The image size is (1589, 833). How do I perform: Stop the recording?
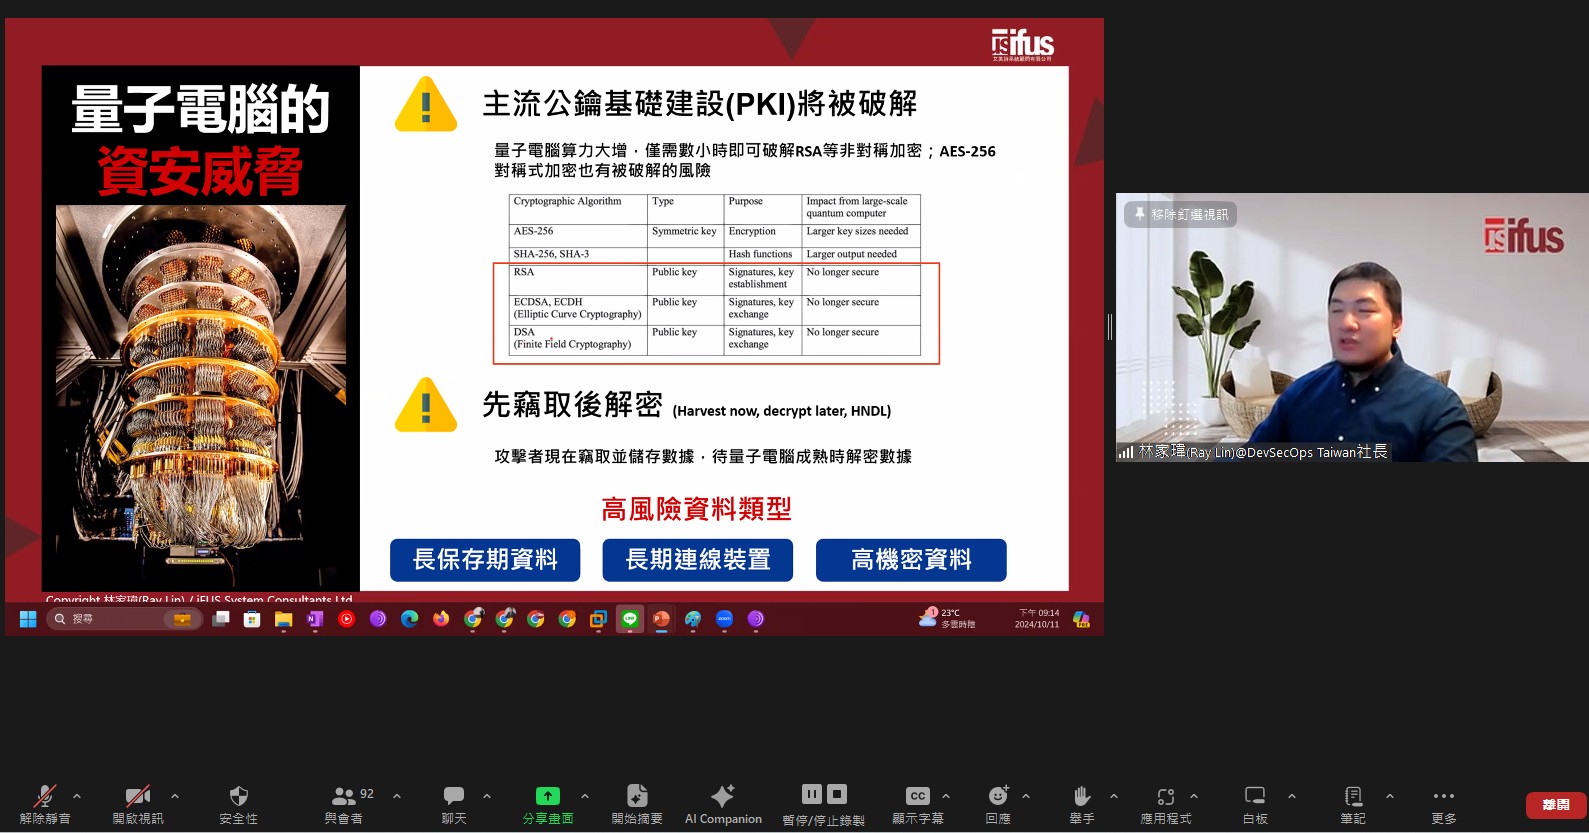[x=837, y=794]
